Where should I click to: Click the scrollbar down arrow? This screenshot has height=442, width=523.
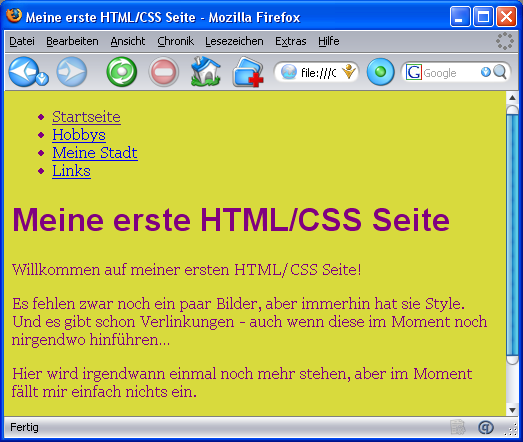(x=512, y=410)
